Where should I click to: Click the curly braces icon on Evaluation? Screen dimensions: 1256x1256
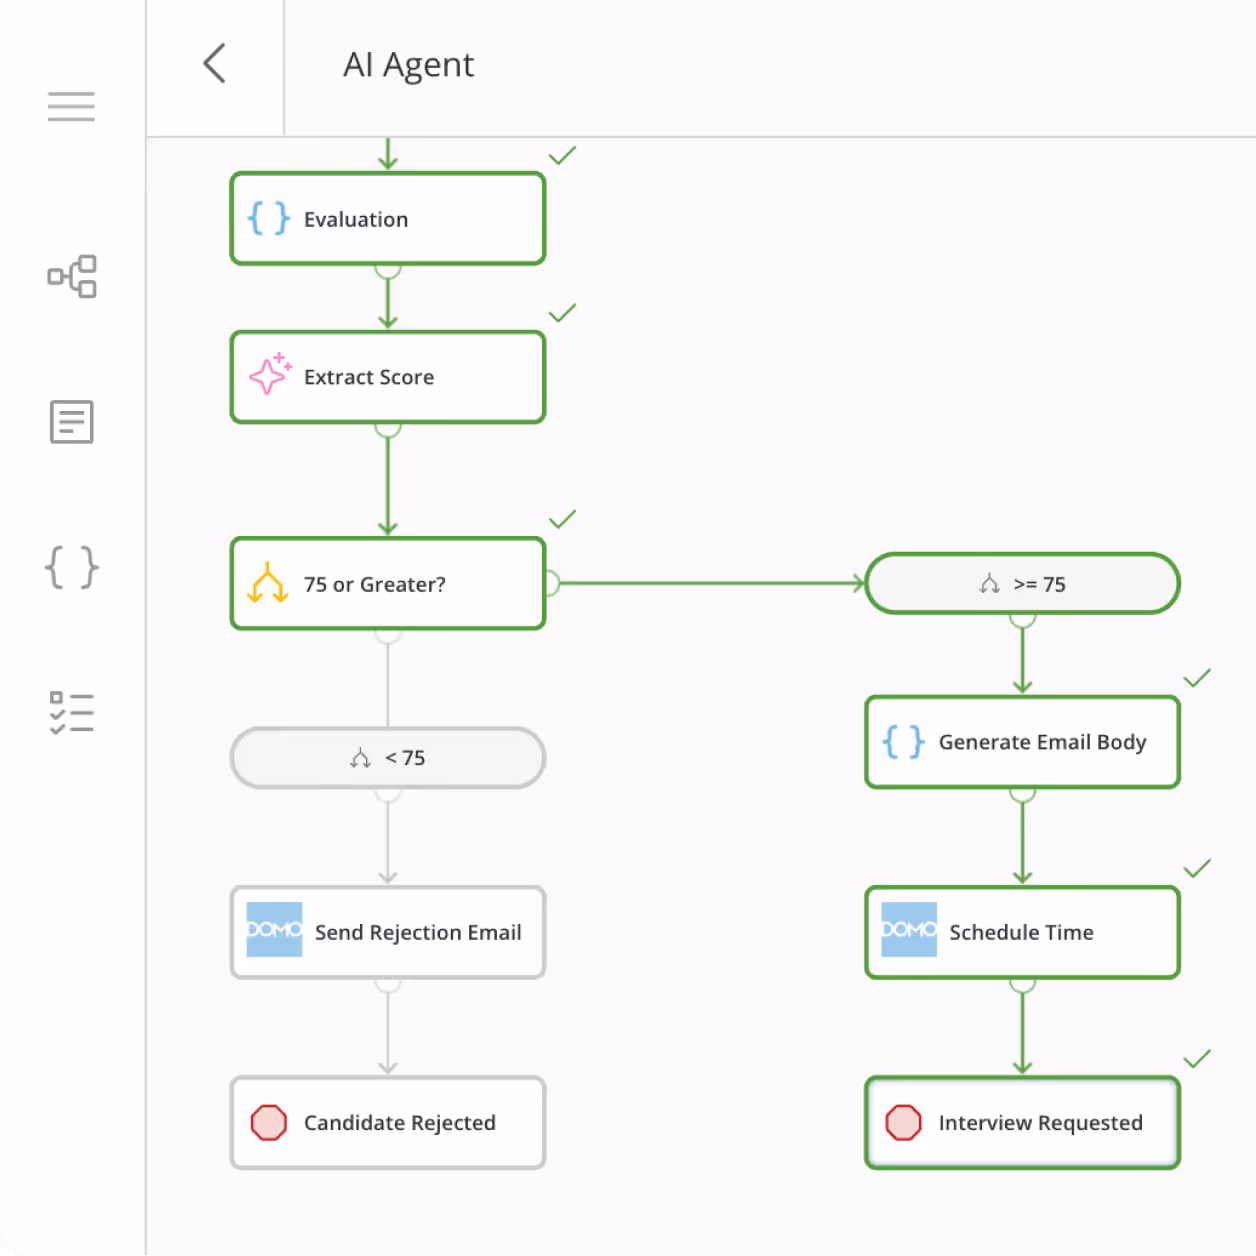click(269, 218)
